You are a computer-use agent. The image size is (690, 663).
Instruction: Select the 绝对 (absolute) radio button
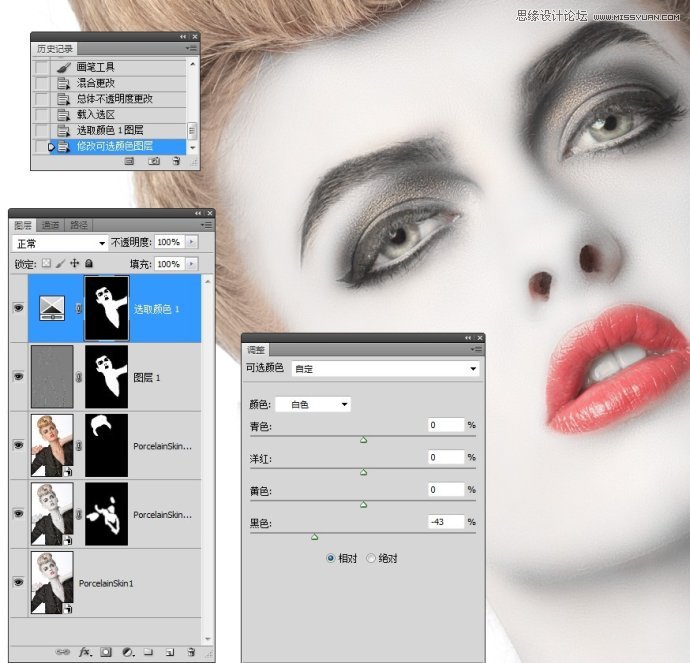(x=372, y=558)
